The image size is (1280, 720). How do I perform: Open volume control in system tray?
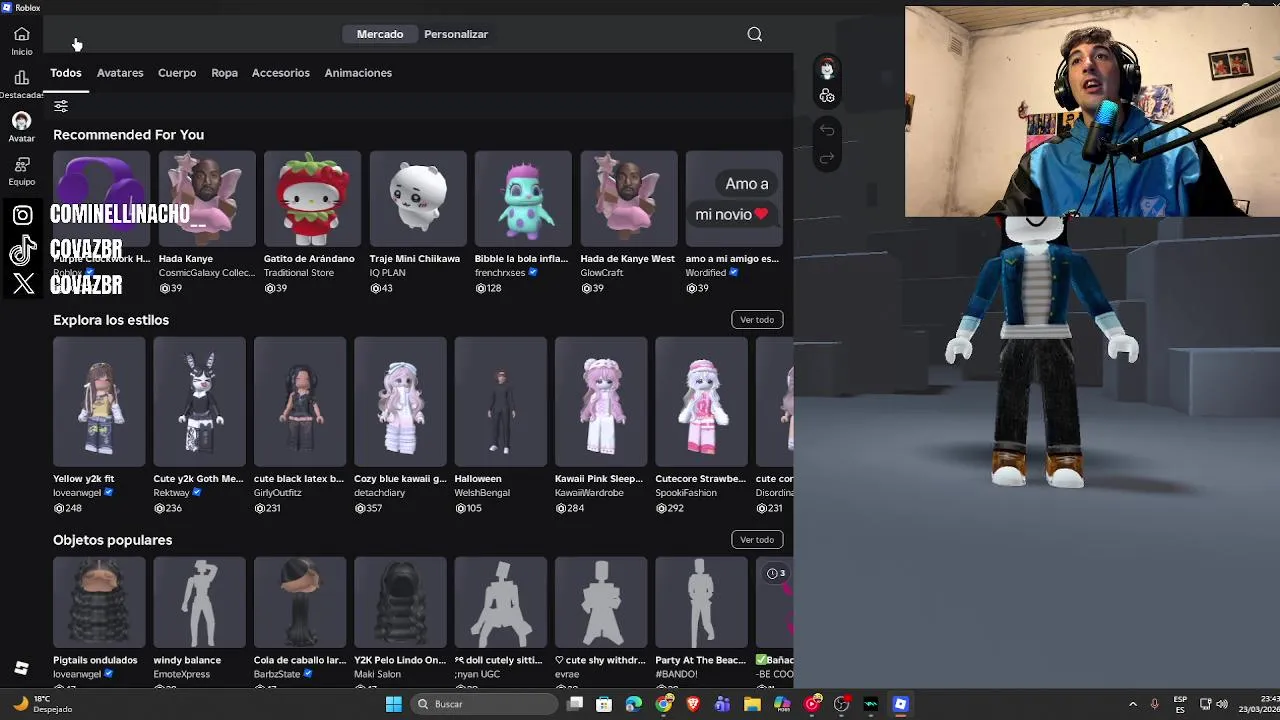point(1223,704)
